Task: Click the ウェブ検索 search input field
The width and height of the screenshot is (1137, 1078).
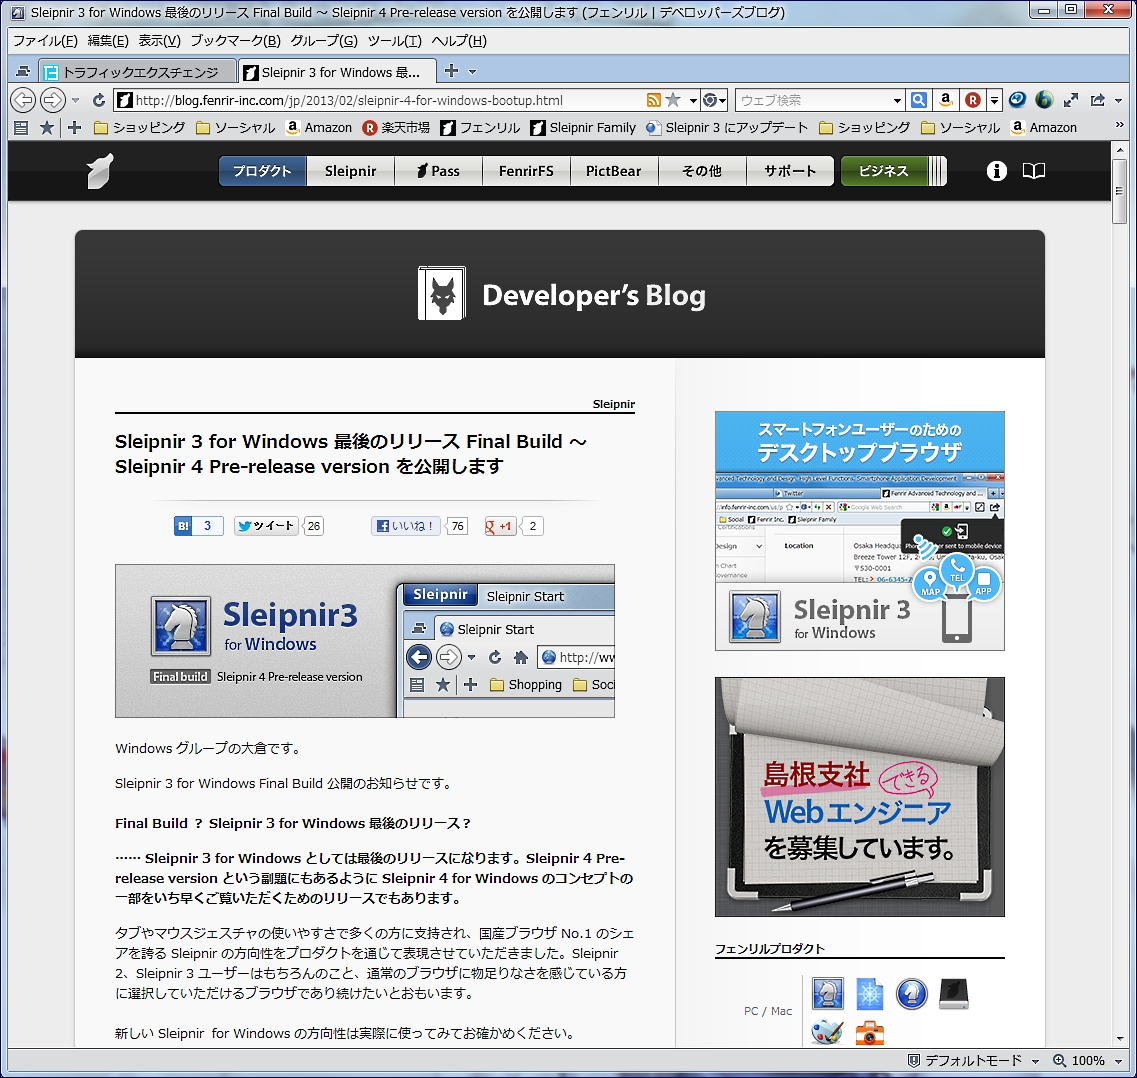Action: pos(812,100)
